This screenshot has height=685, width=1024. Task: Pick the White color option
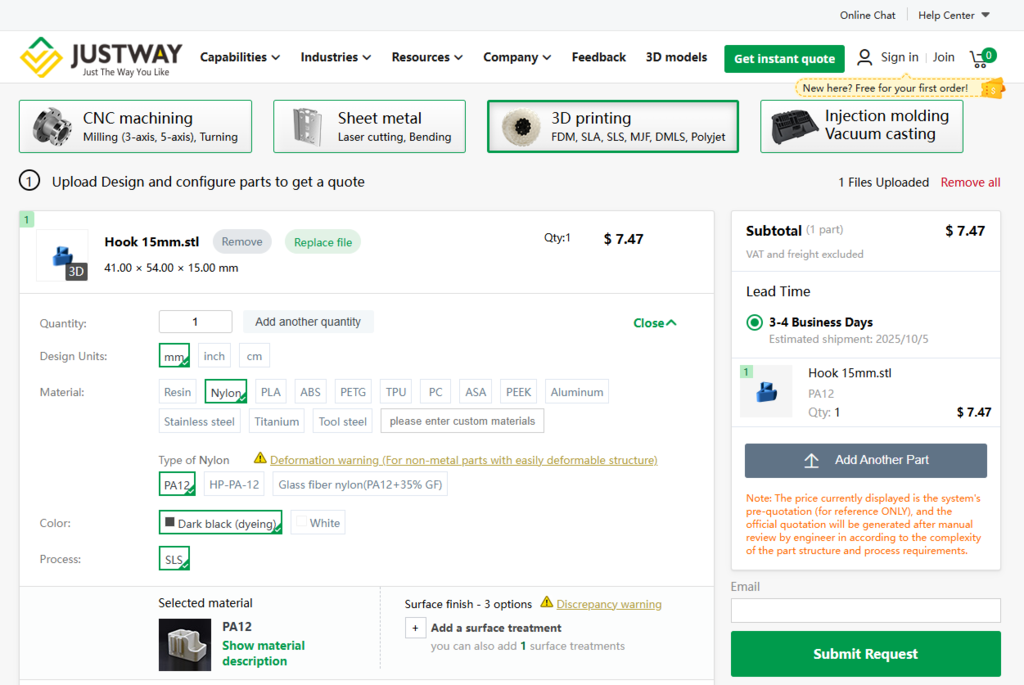click(x=316, y=523)
